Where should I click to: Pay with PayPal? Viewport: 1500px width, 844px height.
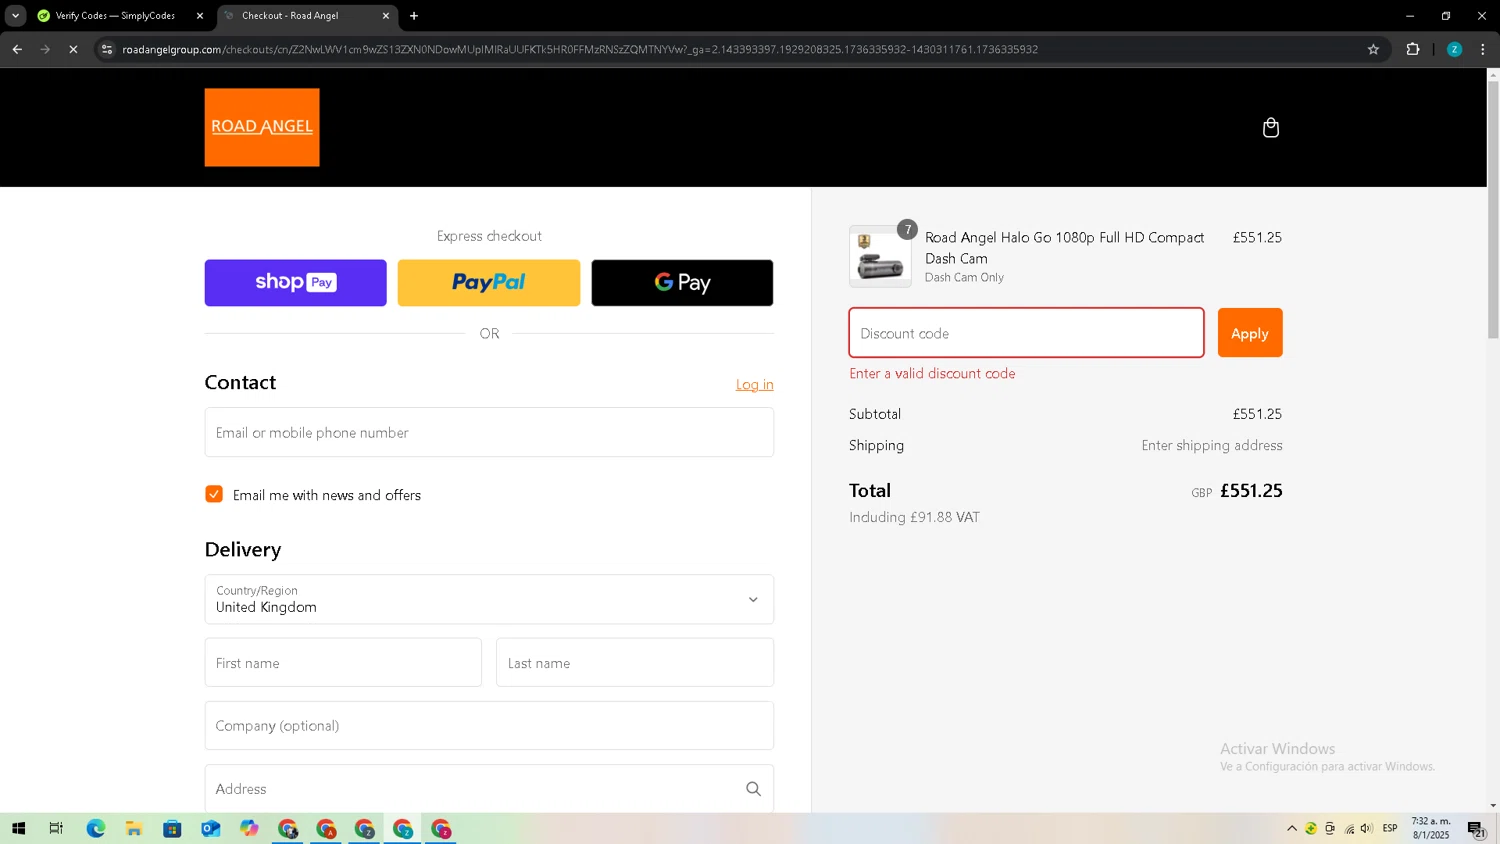[x=488, y=282]
